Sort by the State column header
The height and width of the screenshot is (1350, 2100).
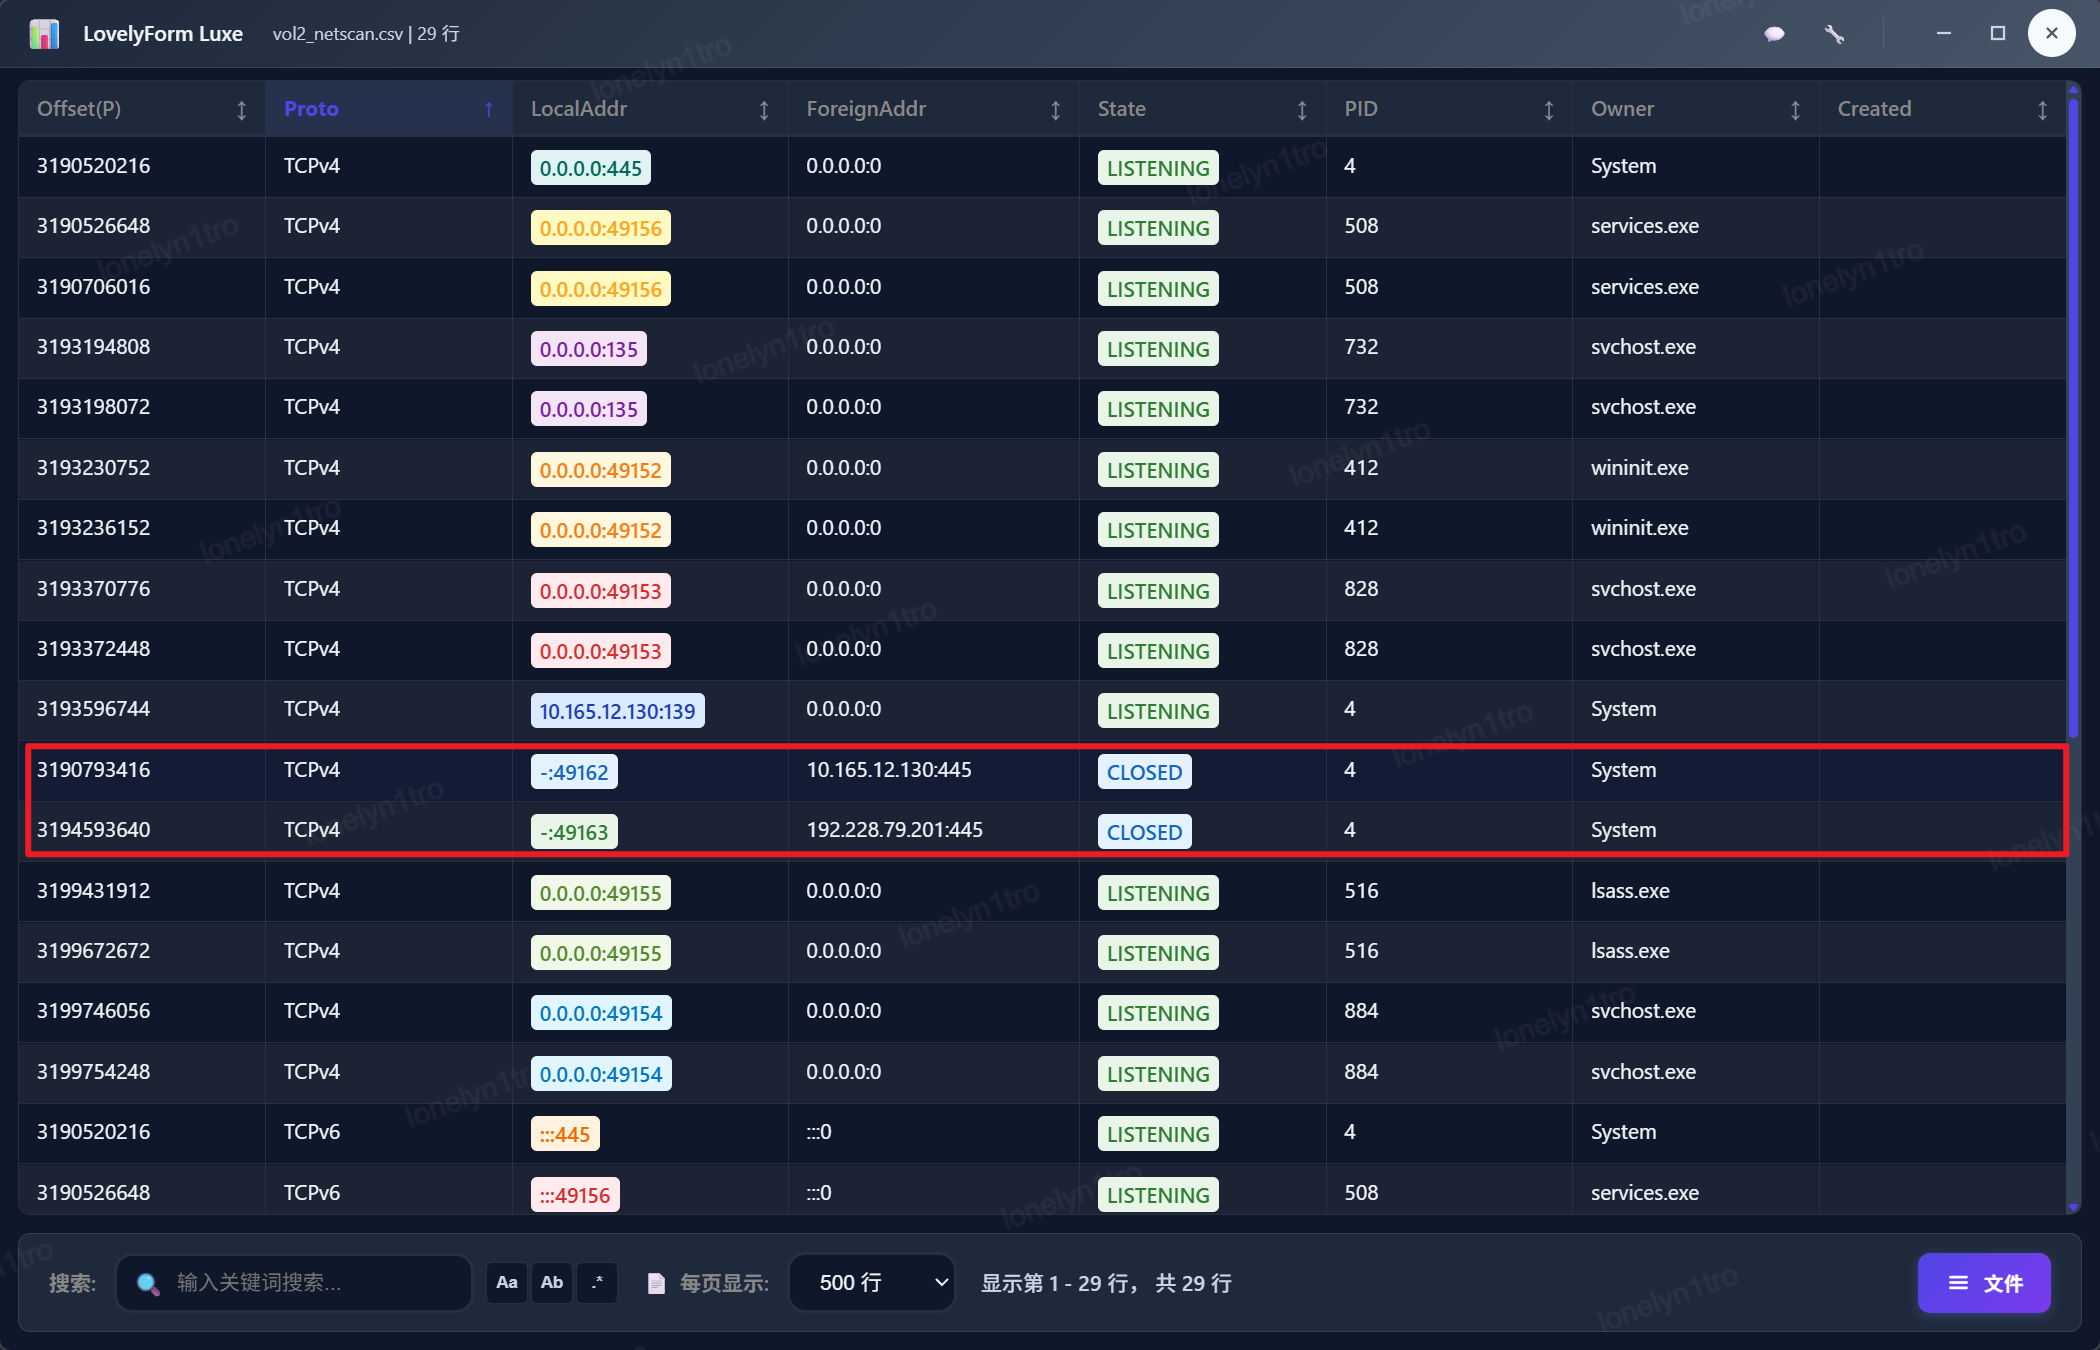click(x=1121, y=109)
